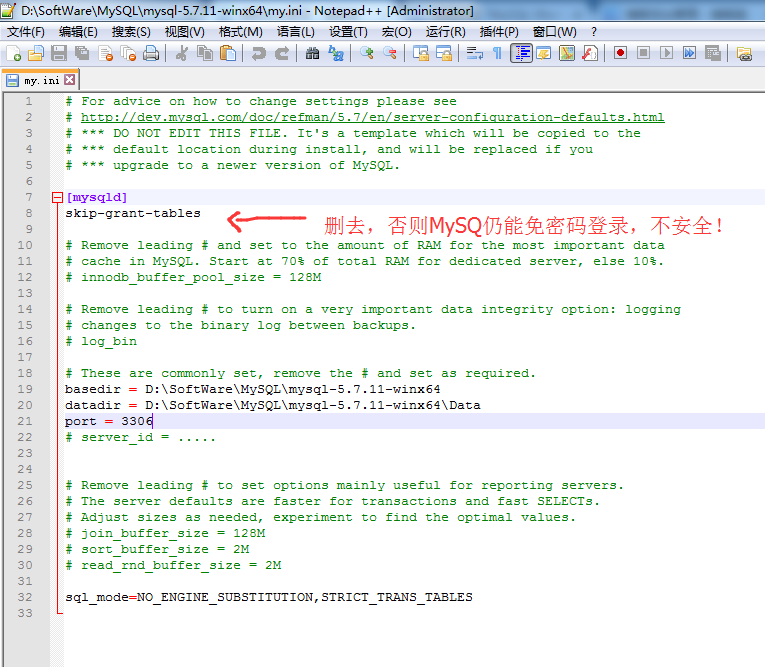Click the [mysqld] section header text
The height and width of the screenshot is (667, 765).
[97, 197]
